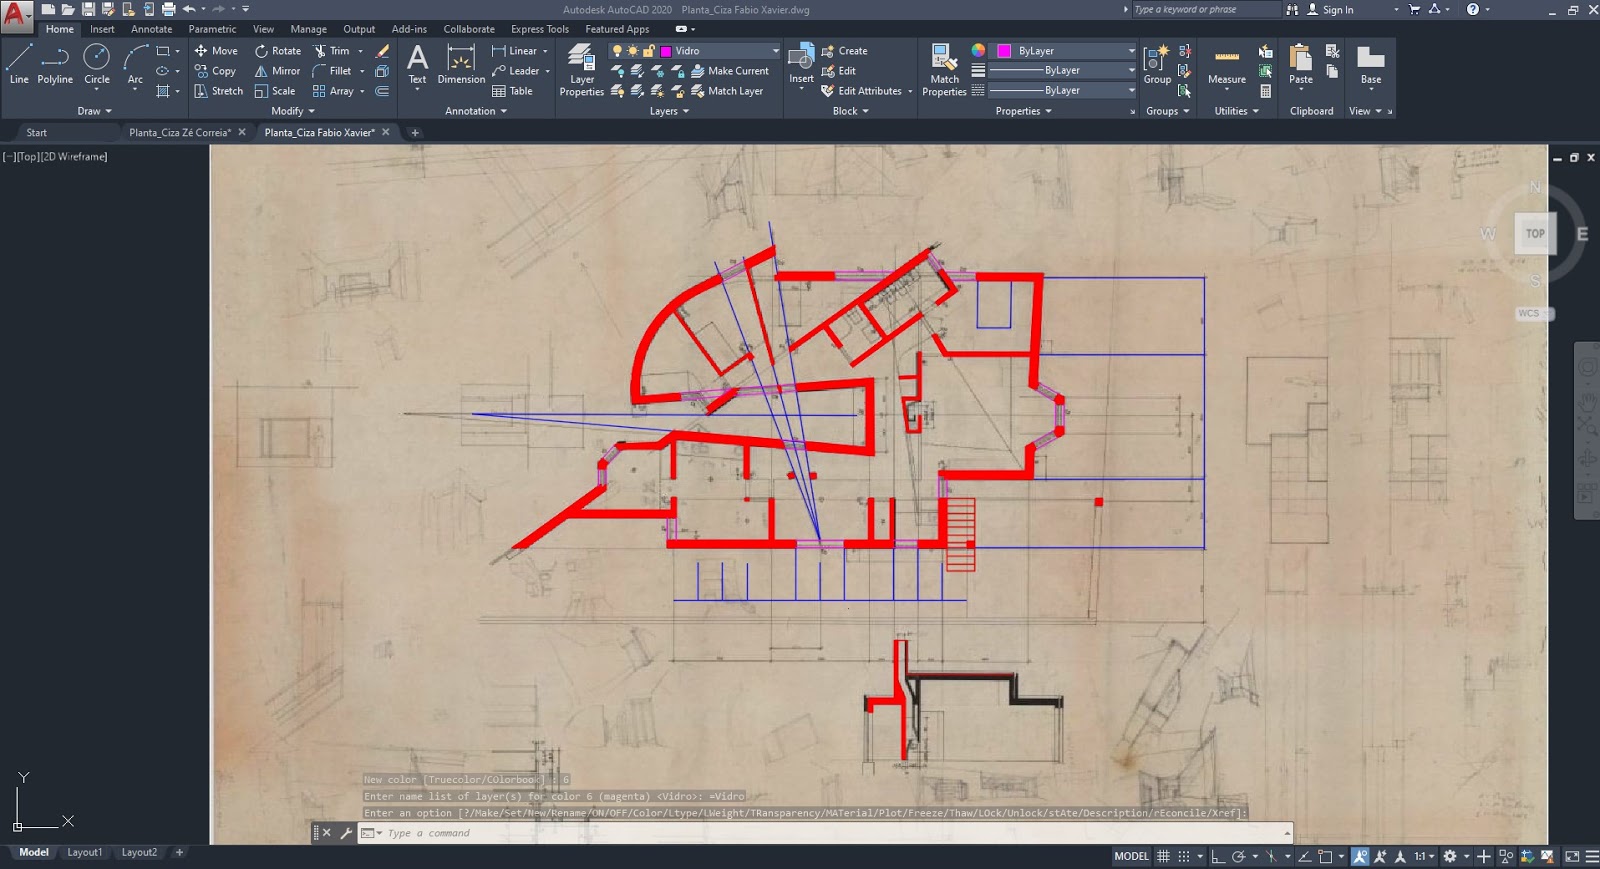
Task: Toggle annotation visibility highlighted icon
Action: [1360, 856]
